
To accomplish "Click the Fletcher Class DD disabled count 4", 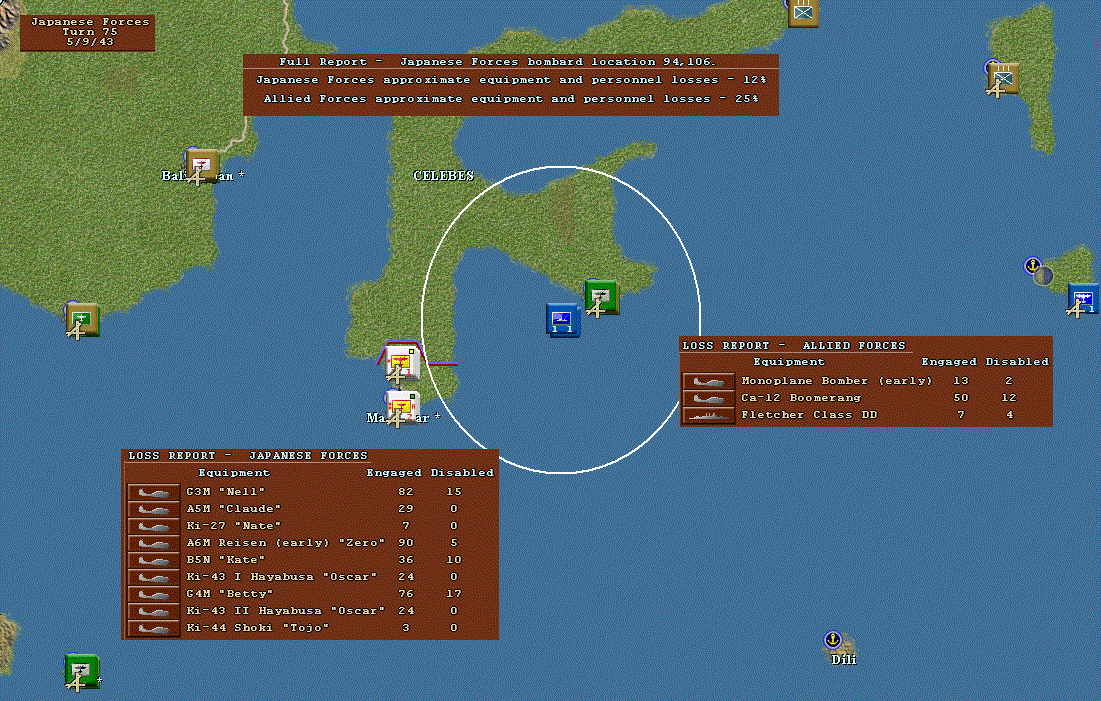I will click(1010, 415).
